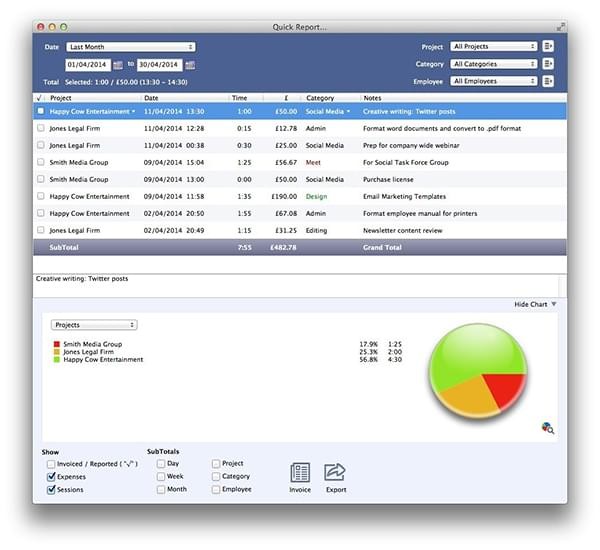
Task: Tick checkbox for Happy Cow 20:50 row
Action: point(41,213)
